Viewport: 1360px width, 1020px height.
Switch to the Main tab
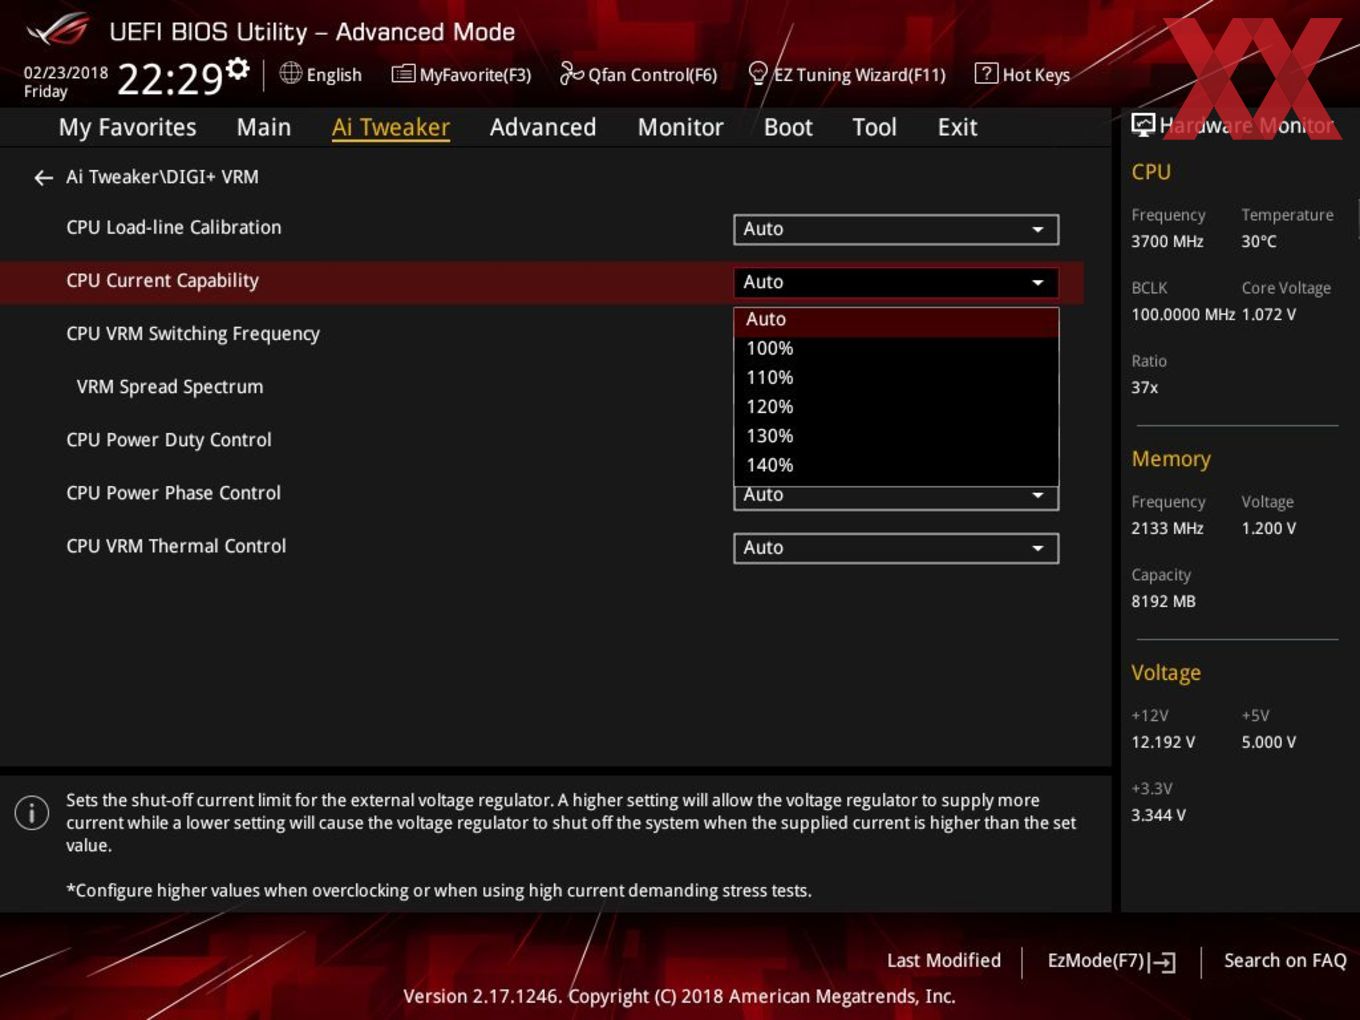[x=264, y=127]
